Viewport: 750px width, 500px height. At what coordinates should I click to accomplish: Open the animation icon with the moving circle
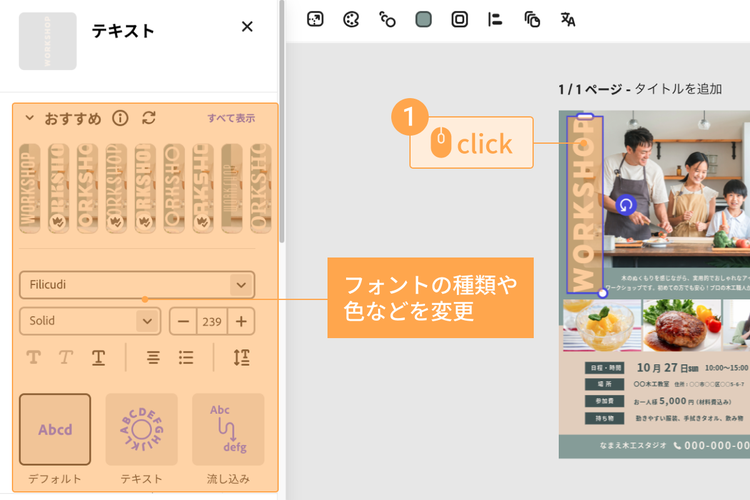pos(387,19)
